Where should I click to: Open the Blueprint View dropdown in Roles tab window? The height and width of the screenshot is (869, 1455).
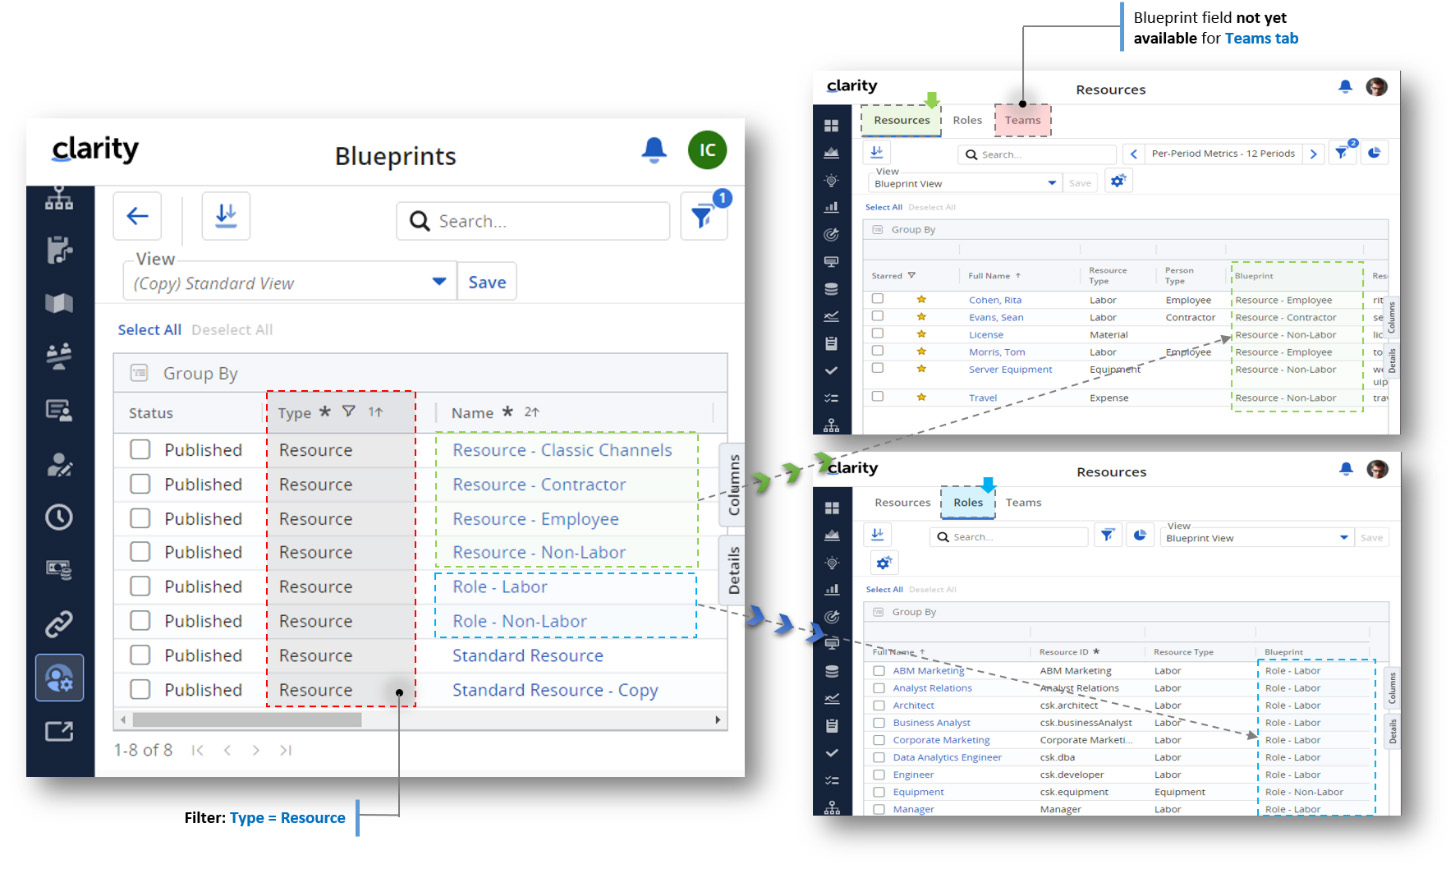tap(1257, 538)
